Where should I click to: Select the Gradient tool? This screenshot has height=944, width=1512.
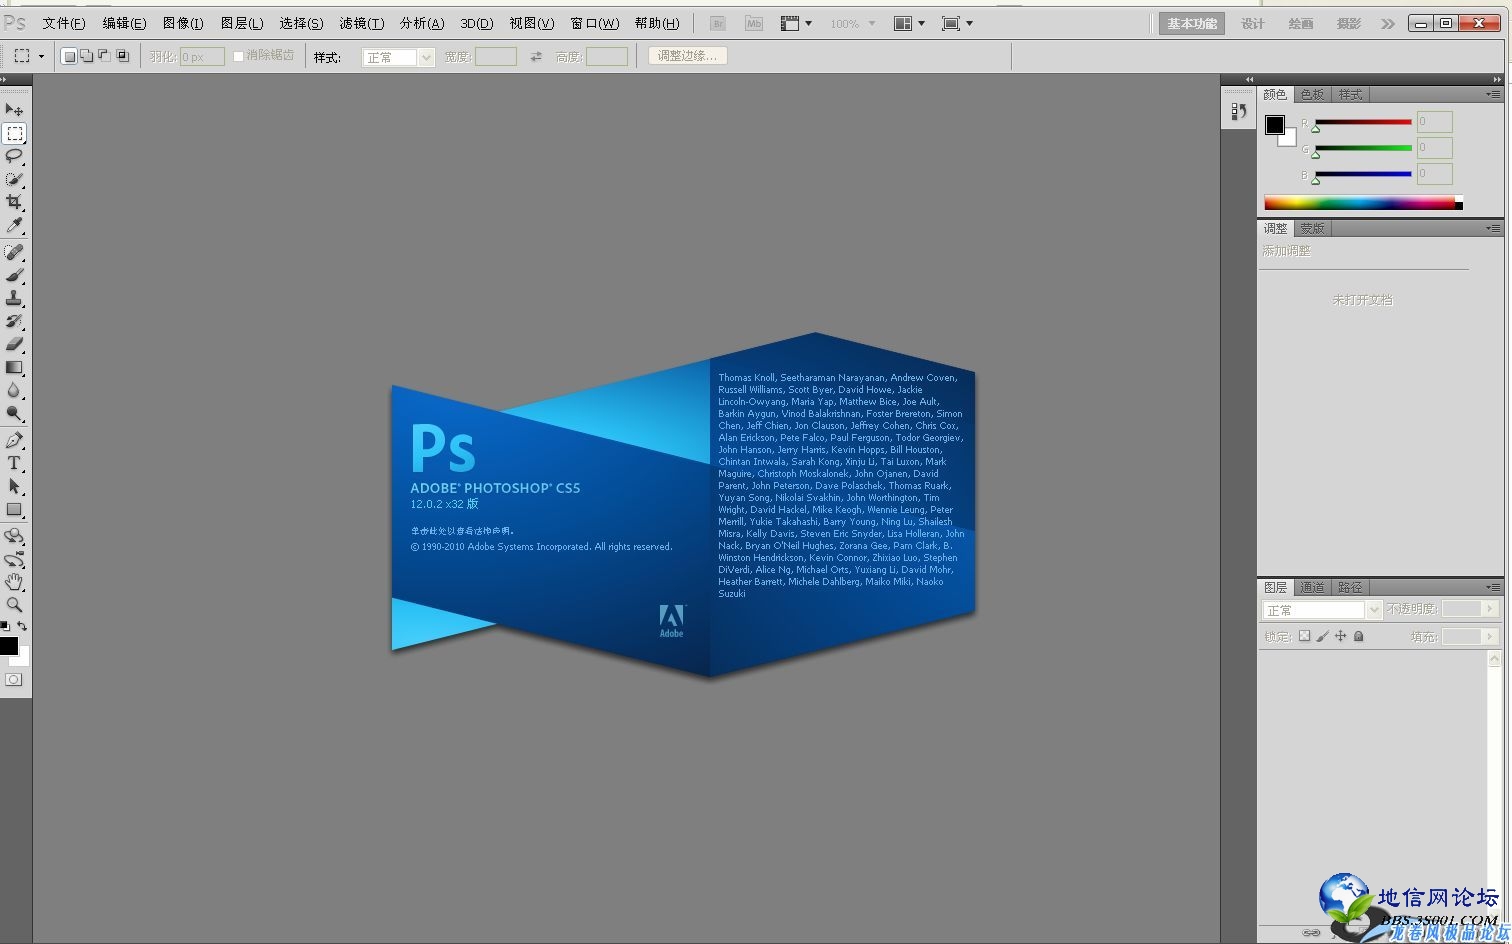coord(14,367)
